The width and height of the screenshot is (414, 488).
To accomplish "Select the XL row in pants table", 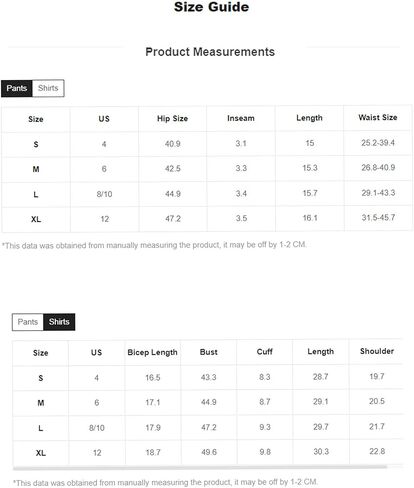I will pos(207,219).
